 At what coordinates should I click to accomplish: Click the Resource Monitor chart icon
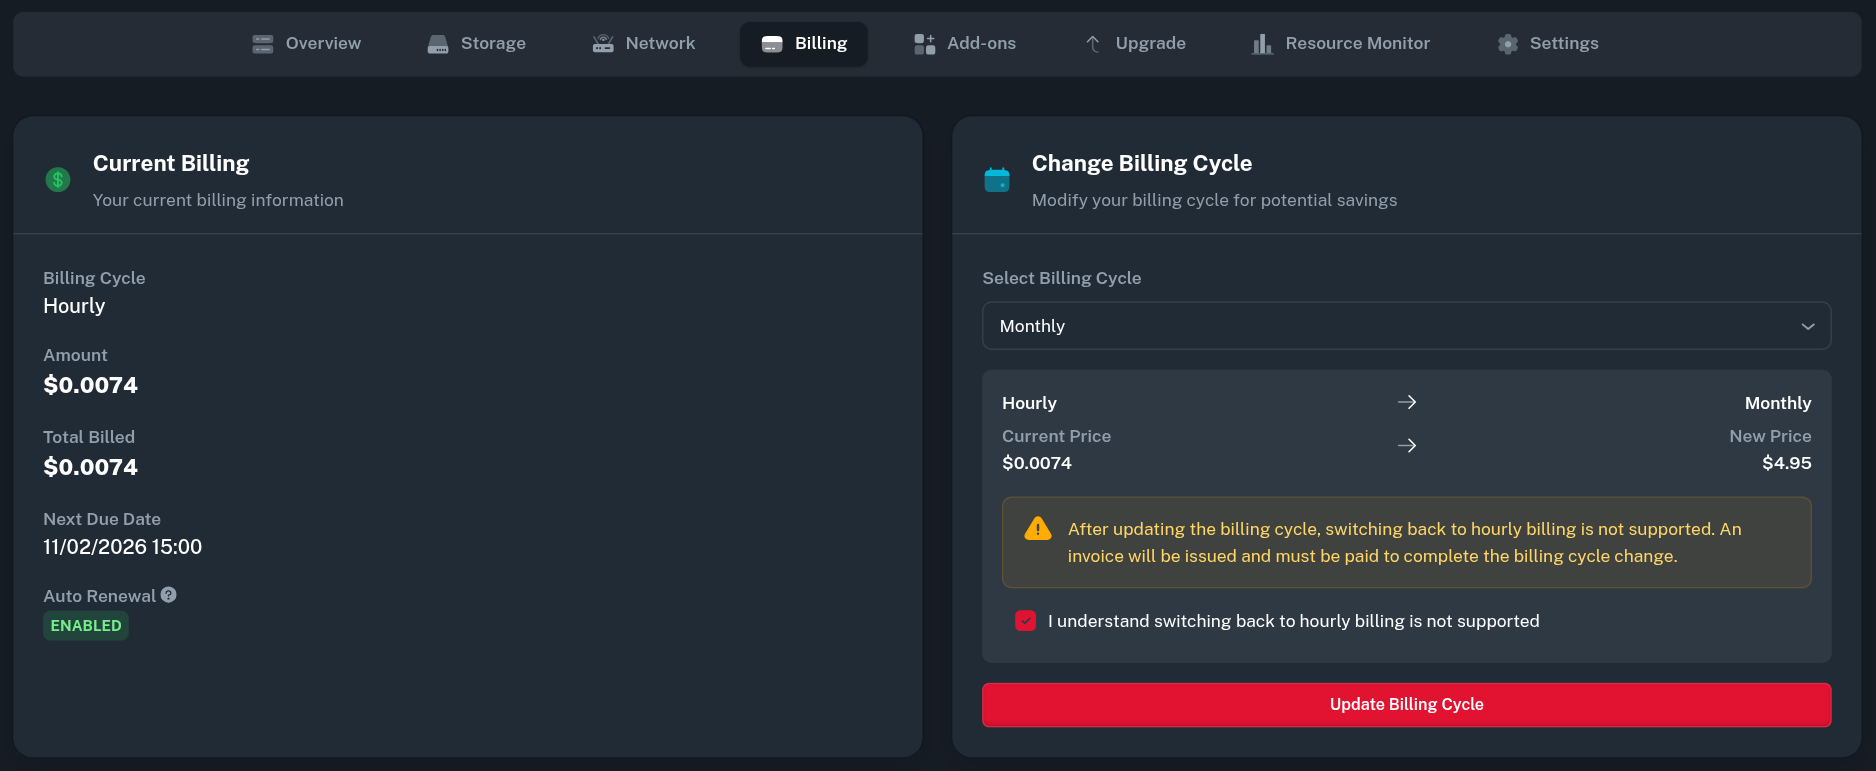click(x=1262, y=44)
